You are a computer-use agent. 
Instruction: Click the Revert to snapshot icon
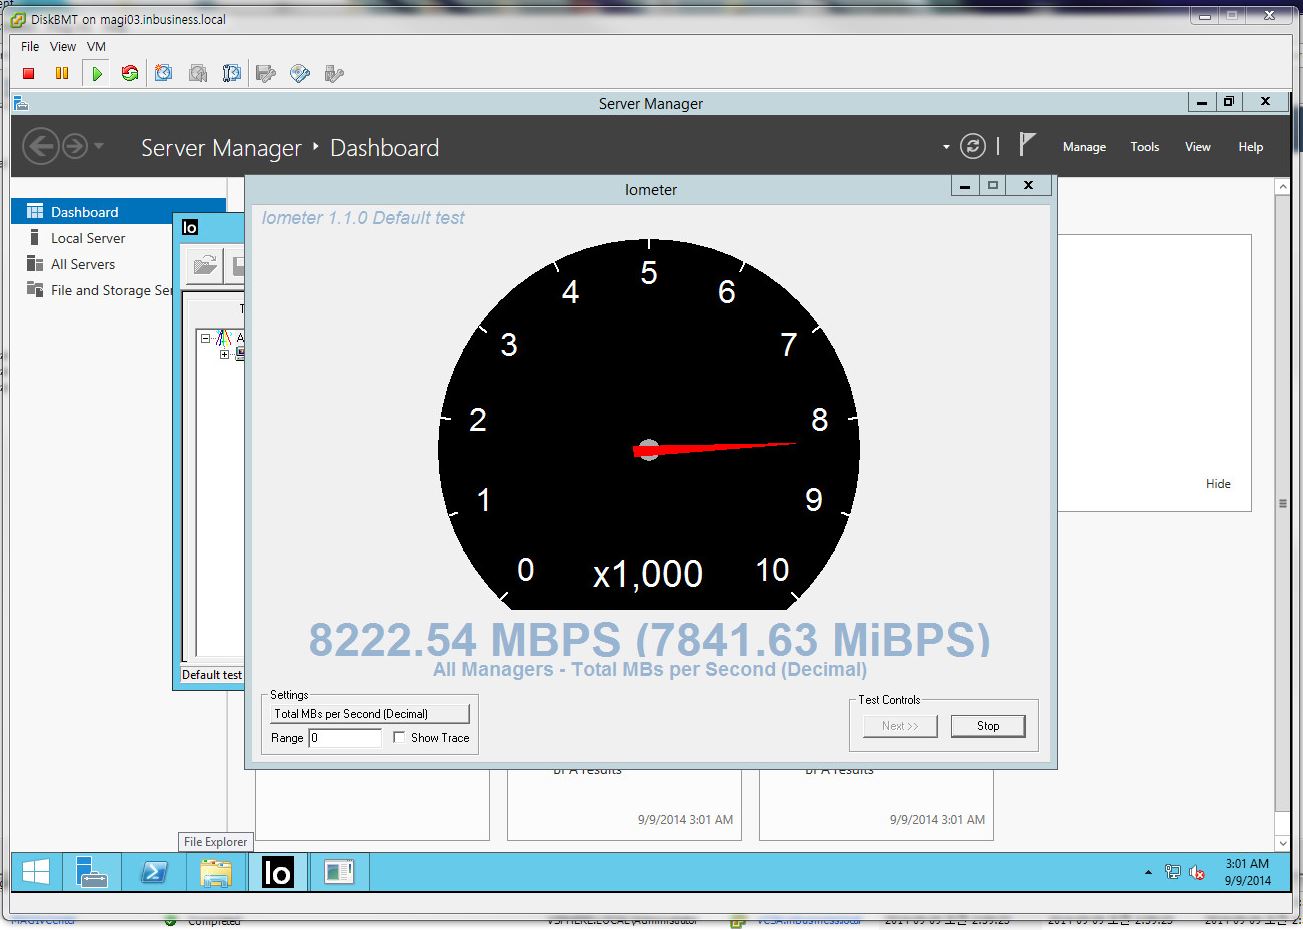pos(198,73)
